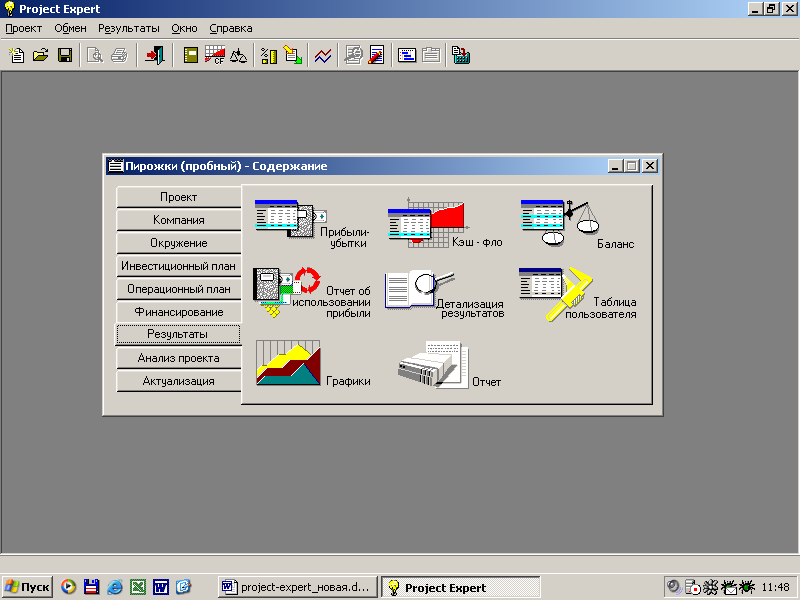The image size is (800, 600).
Task: Click the printer icon in the toolbar
Action: [119, 55]
